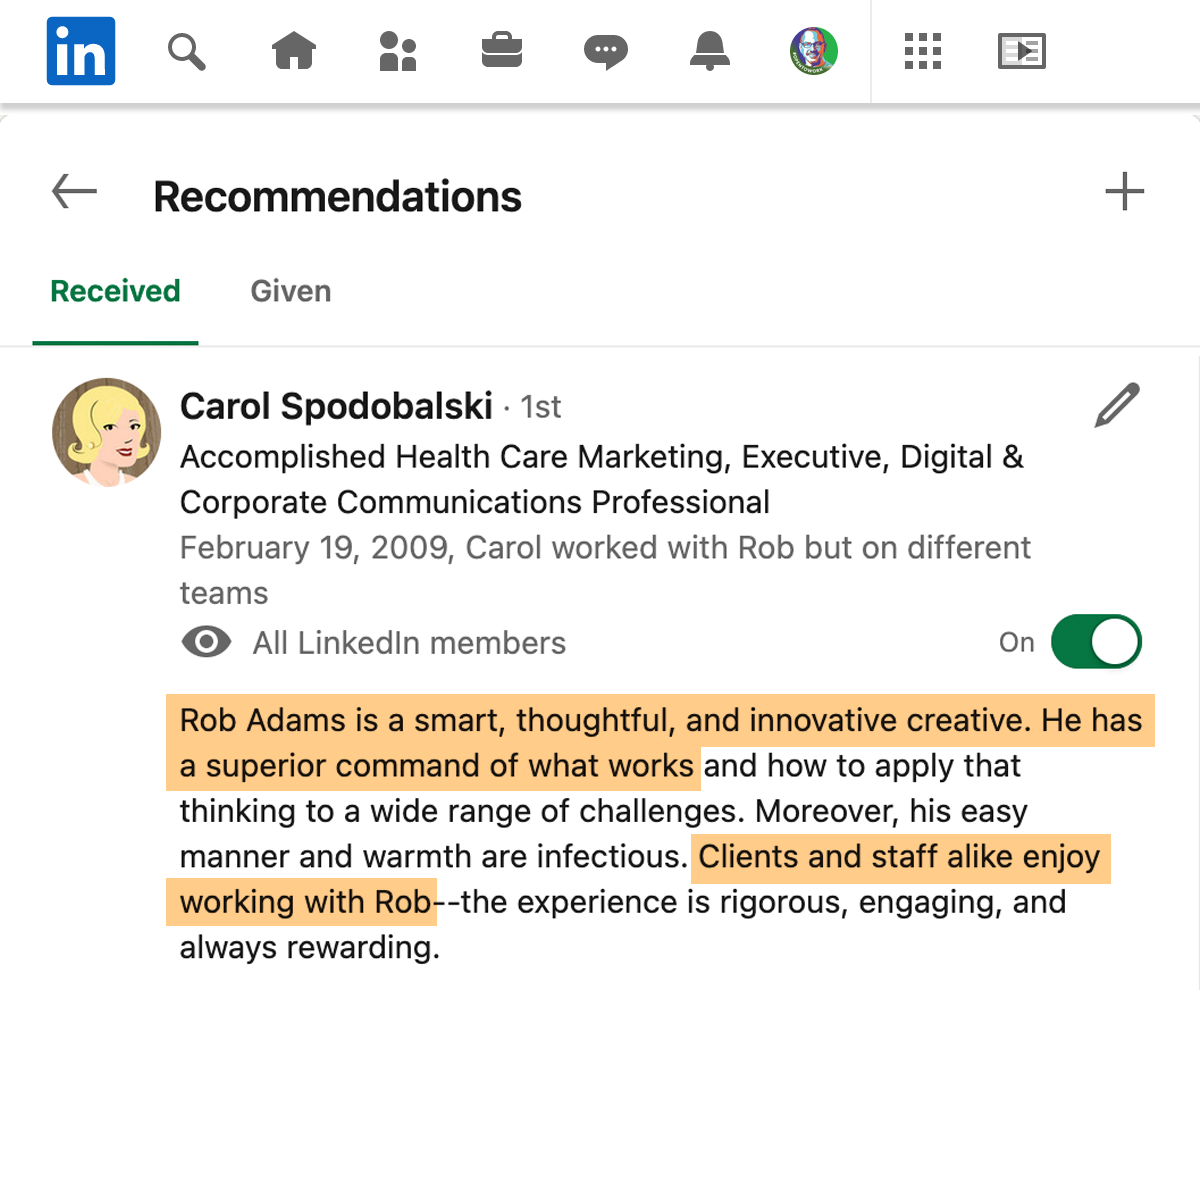Click the All LinkedIn members label
The image size is (1200, 1200).
[x=409, y=643]
